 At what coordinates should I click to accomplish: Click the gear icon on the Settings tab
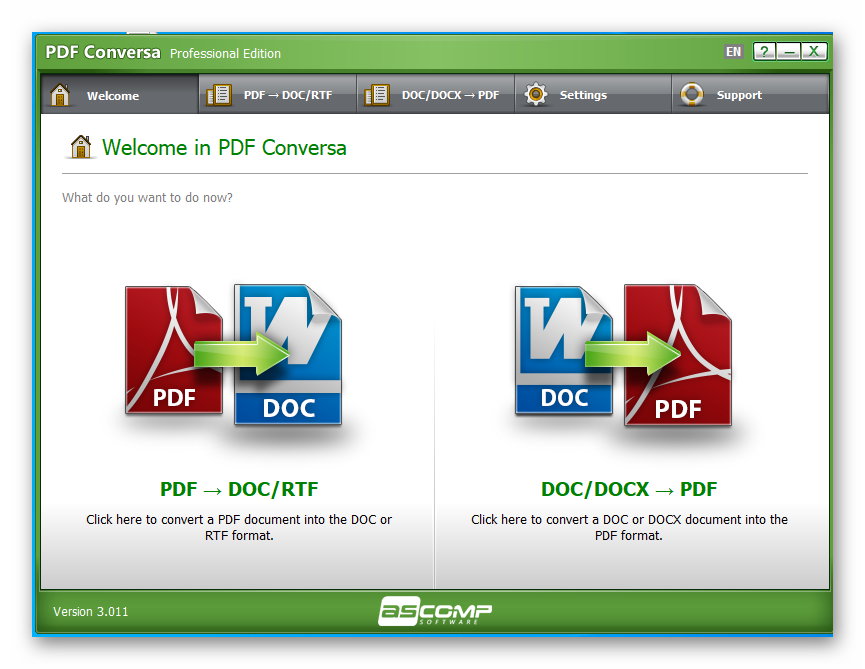[536, 94]
